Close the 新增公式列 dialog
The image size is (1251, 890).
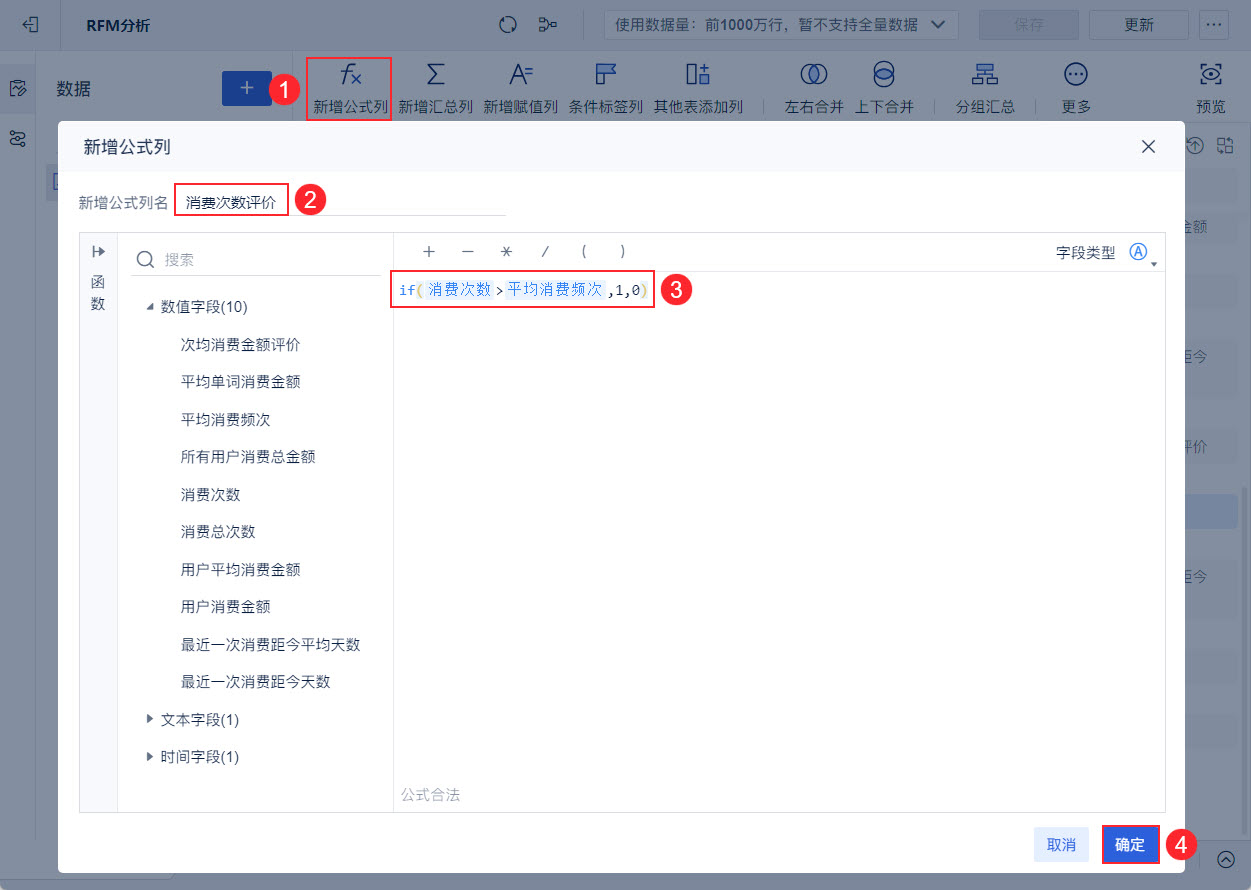pyautogui.click(x=1148, y=147)
